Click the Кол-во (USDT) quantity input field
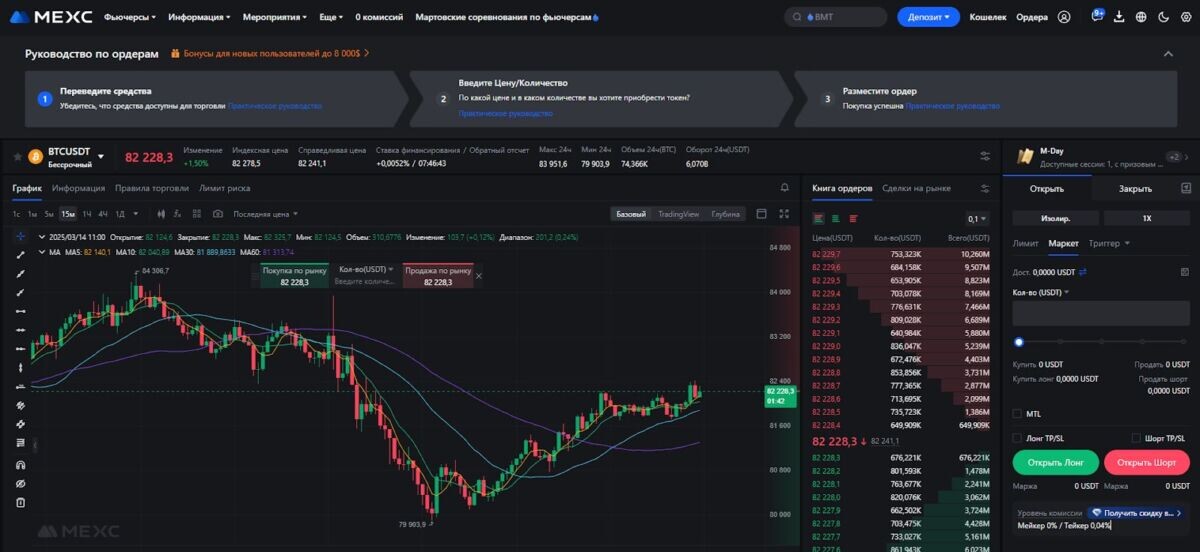 point(1101,313)
